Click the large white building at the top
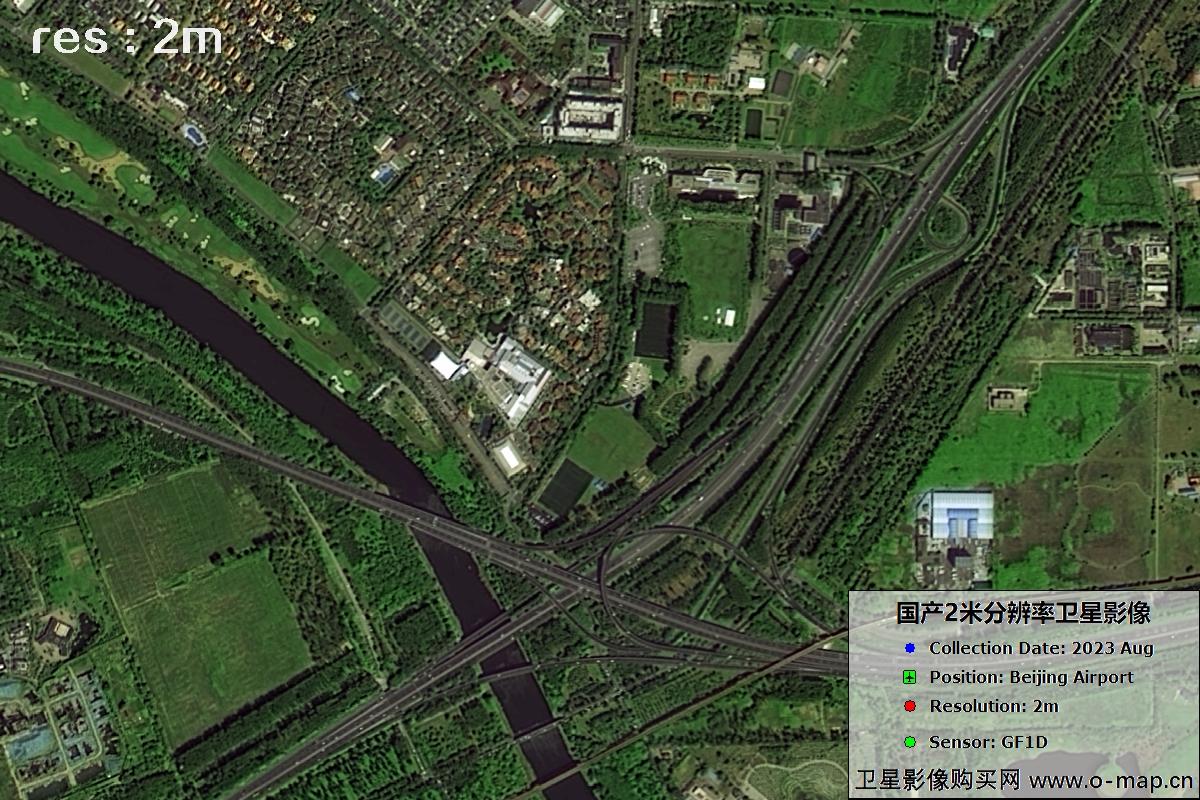 pyautogui.click(x=590, y=118)
